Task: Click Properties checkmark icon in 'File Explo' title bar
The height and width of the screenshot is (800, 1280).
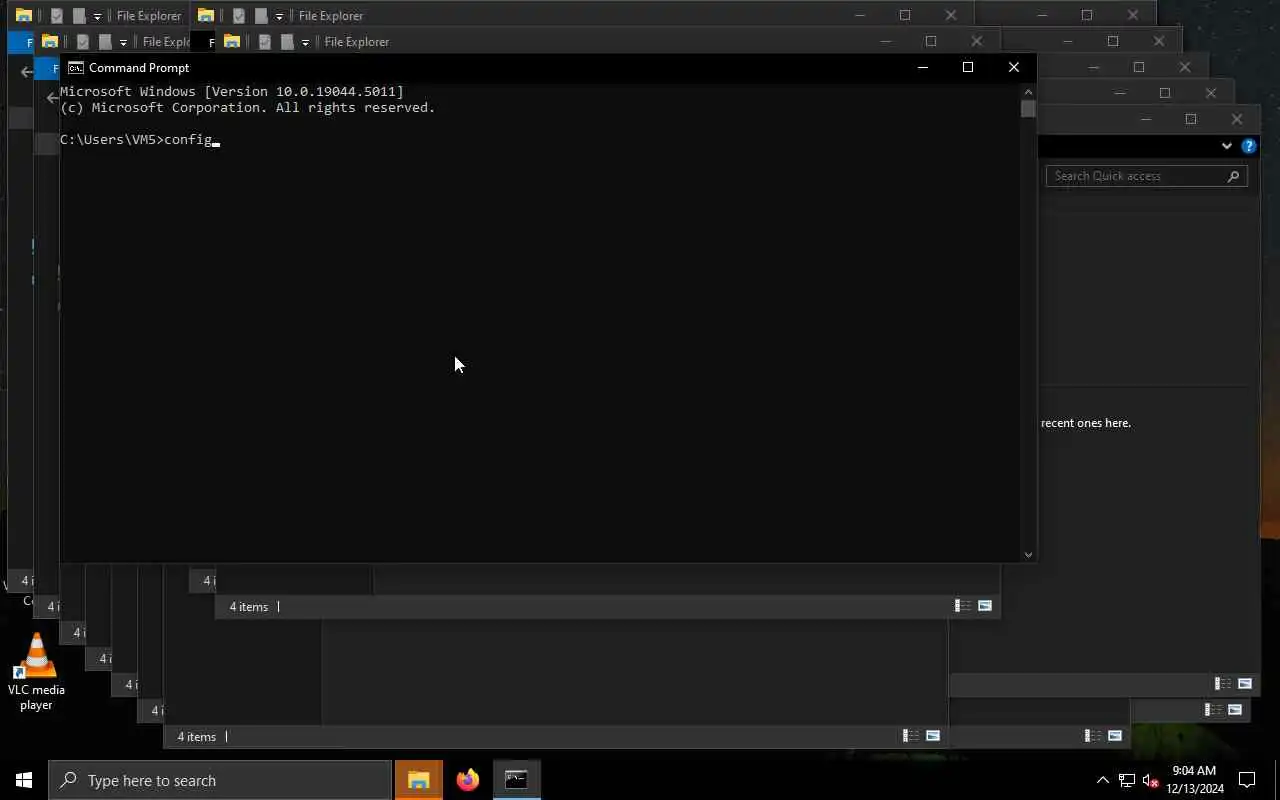Action: point(83,42)
